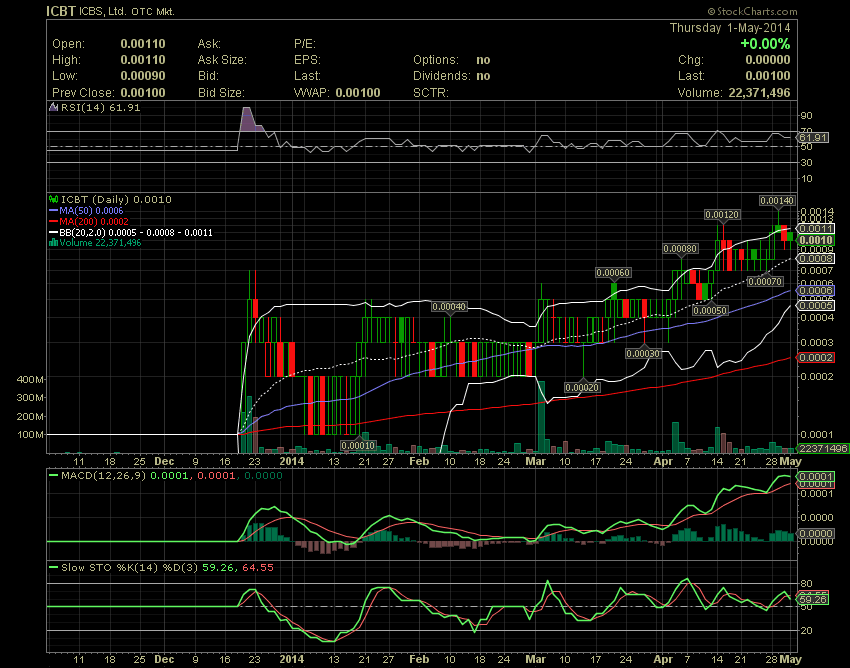Screen dimensions: 850x668
Task: Click the Slow STO %K(14) %D(3) legend
Action: 130,568
